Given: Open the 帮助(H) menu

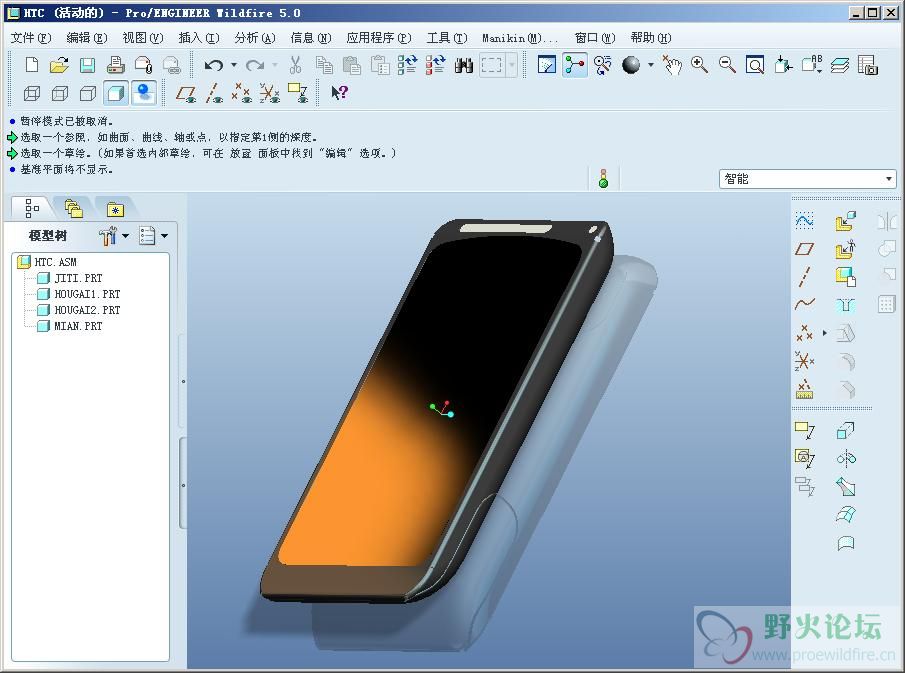Looking at the screenshot, I should (x=650, y=38).
